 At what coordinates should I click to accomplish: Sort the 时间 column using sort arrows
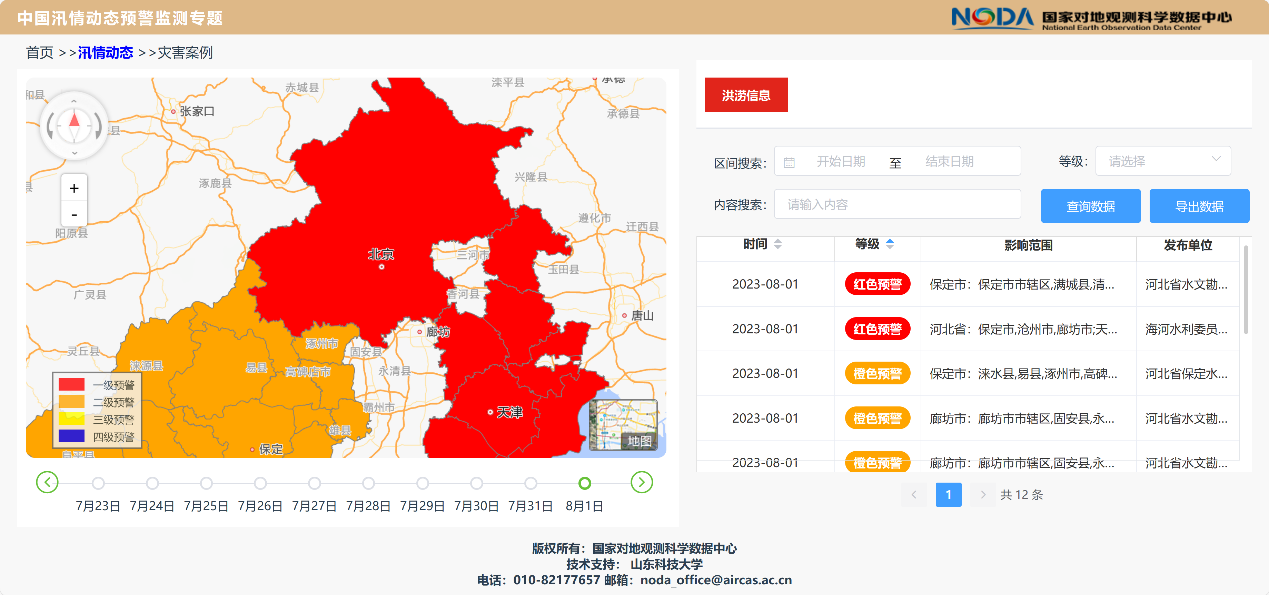click(778, 245)
